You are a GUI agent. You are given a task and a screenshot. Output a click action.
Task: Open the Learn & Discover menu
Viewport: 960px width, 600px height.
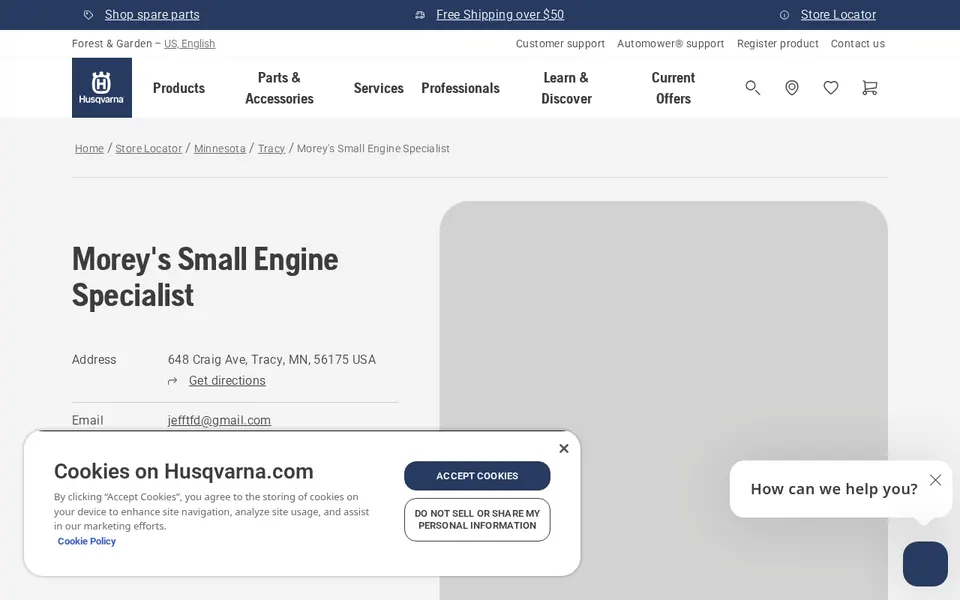tap(566, 88)
